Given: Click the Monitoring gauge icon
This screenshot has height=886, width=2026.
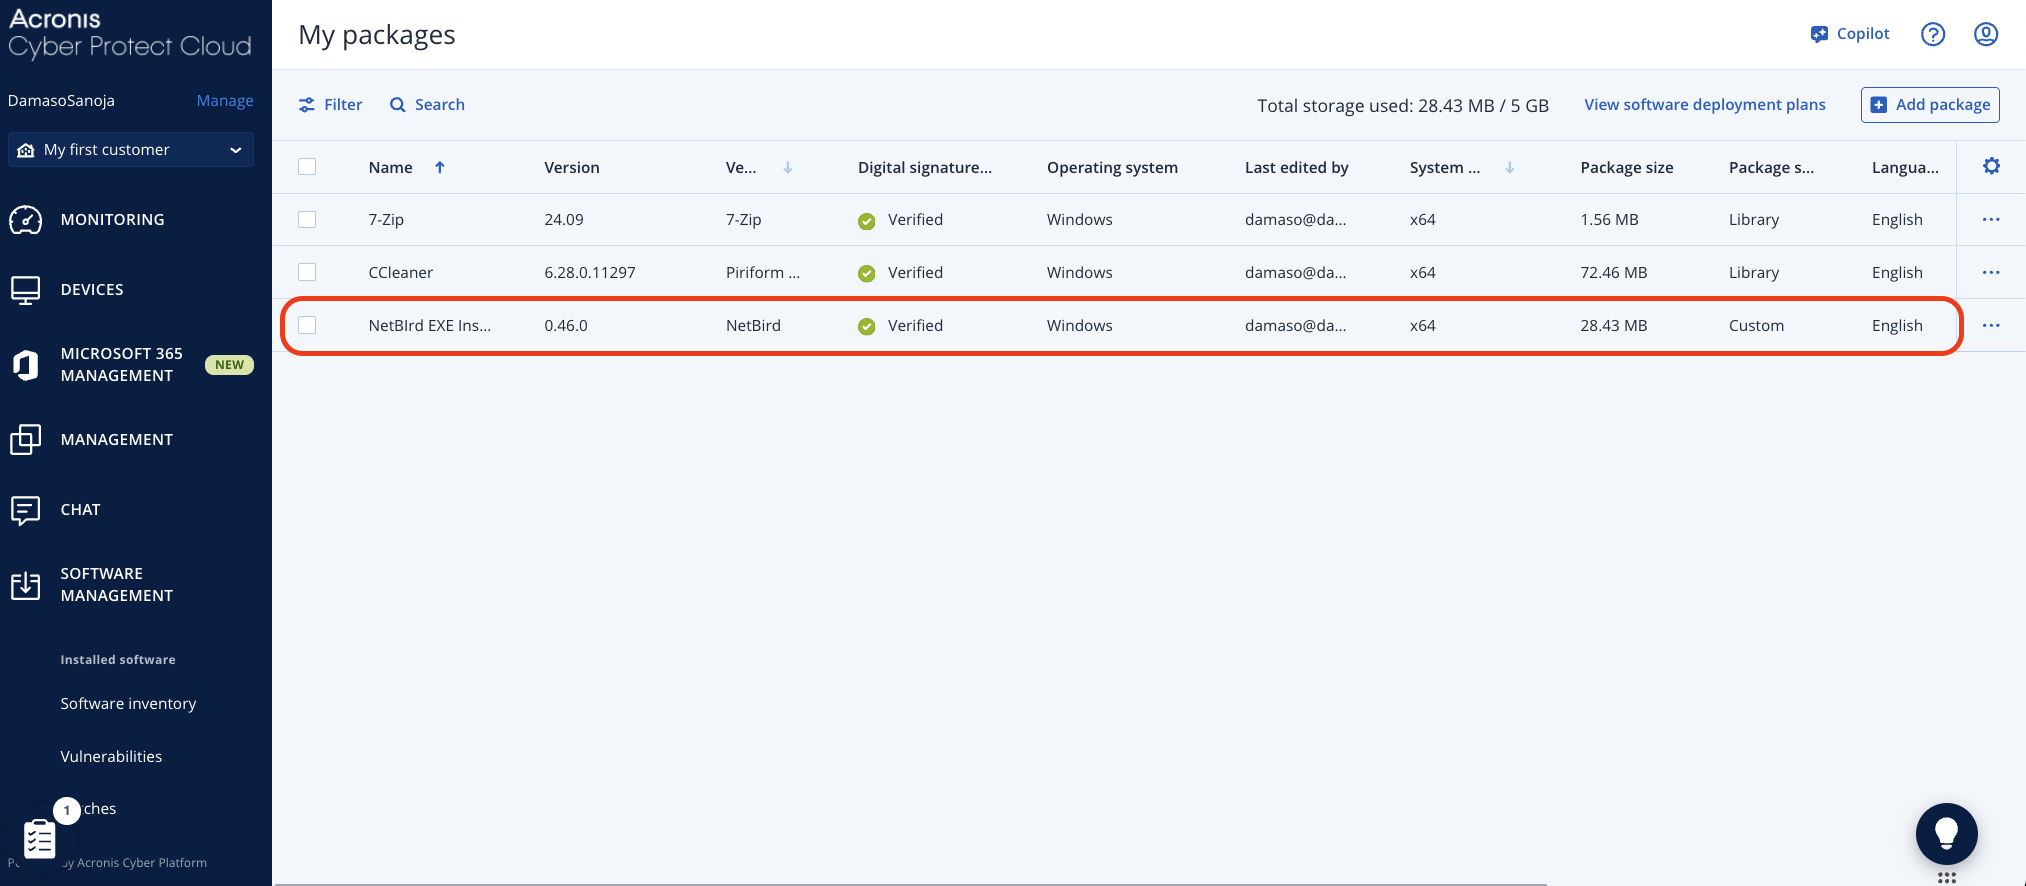Looking at the screenshot, I should coord(26,220).
